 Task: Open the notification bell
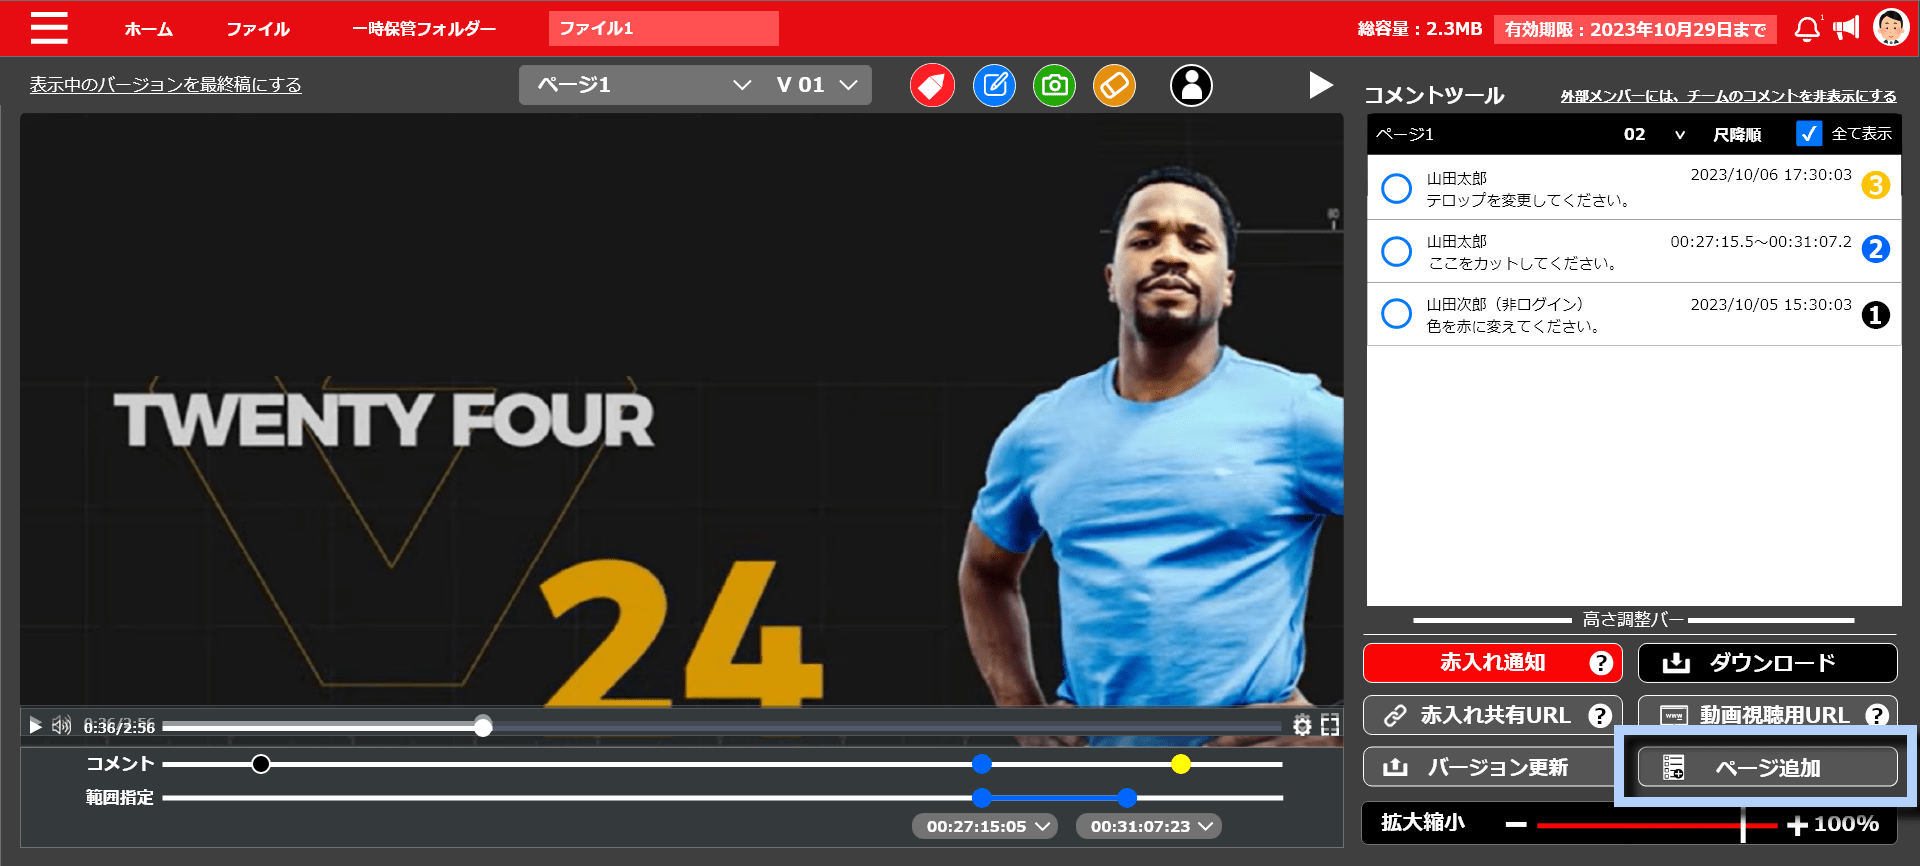click(1807, 29)
